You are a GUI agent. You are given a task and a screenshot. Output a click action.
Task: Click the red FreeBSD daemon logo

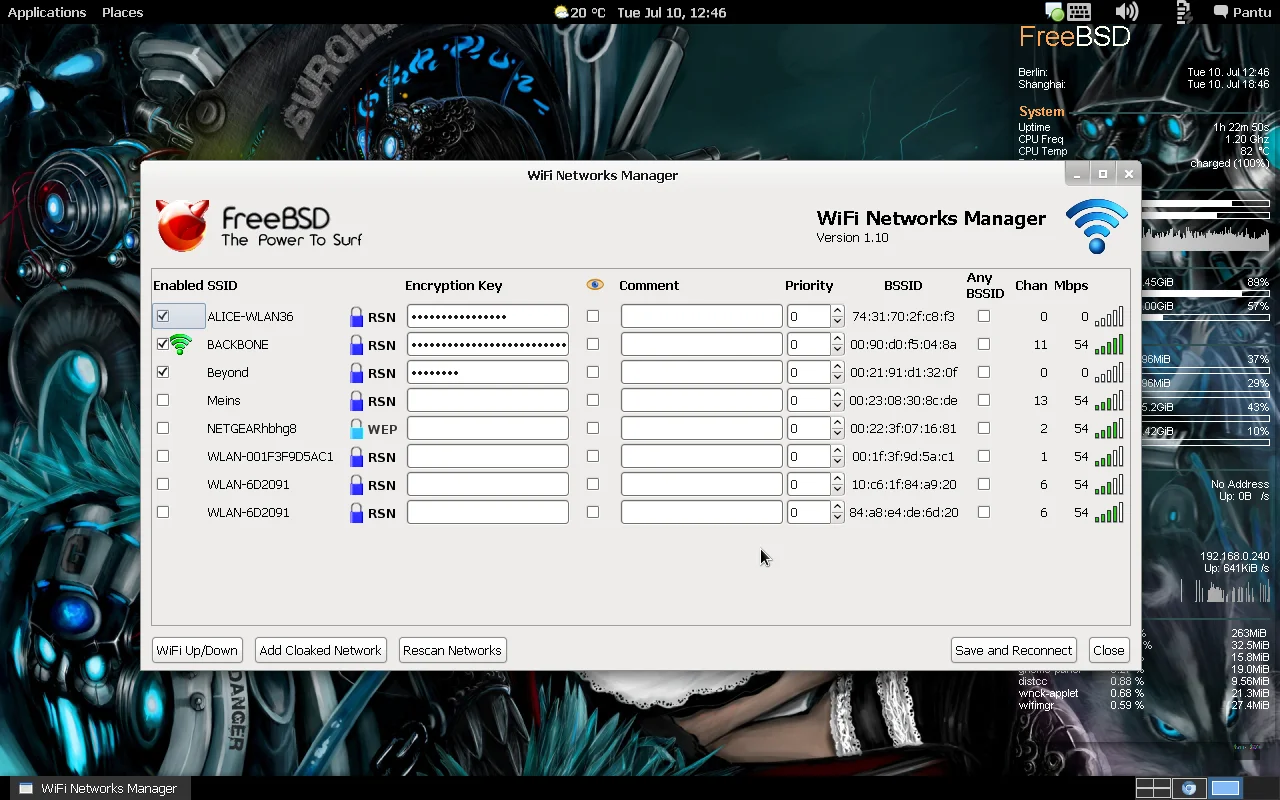(x=182, y=225)
